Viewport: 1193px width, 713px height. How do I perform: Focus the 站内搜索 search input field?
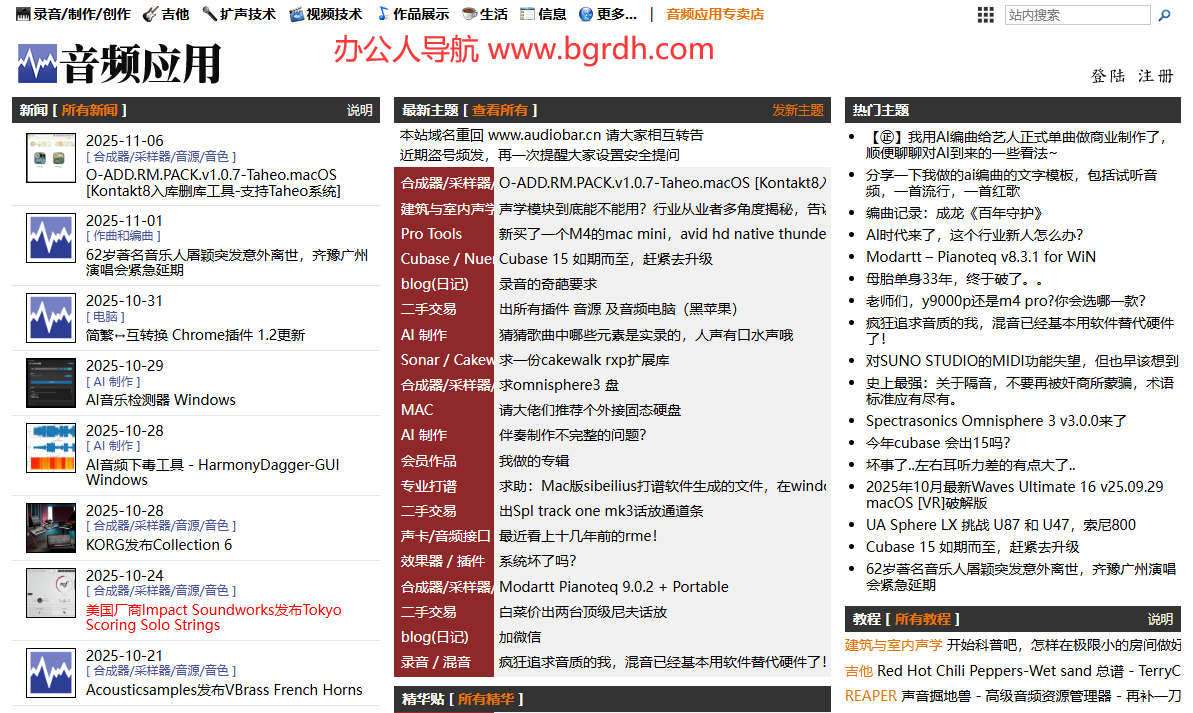[1076, 15]
